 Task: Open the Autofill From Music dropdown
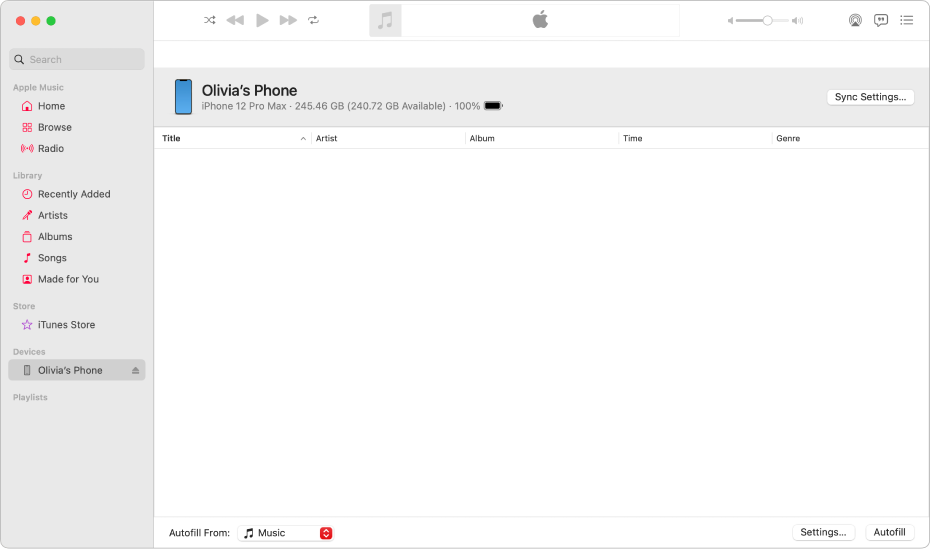click(285, 533)
